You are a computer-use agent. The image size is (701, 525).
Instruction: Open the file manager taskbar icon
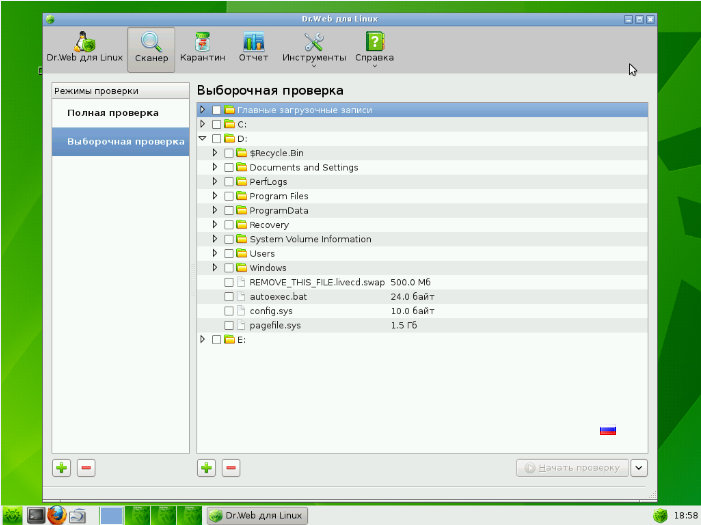tap(78, 516)
